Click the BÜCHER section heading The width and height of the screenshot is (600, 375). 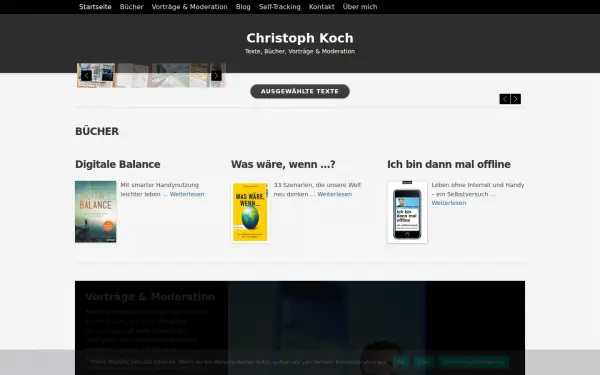(x=97, y=131)
